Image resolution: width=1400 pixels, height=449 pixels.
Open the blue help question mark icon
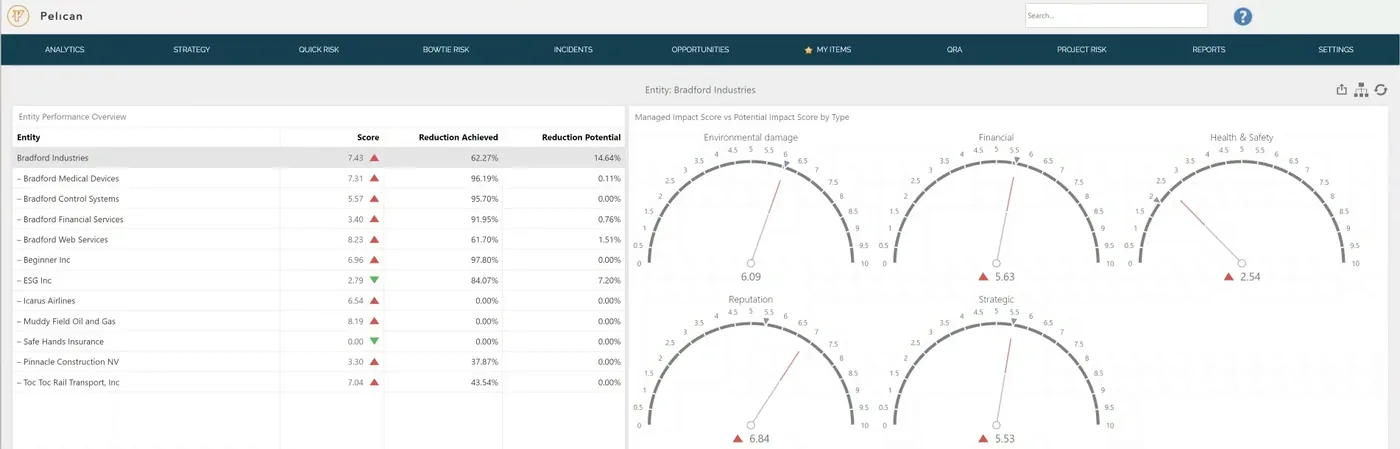coord(1243,16)
